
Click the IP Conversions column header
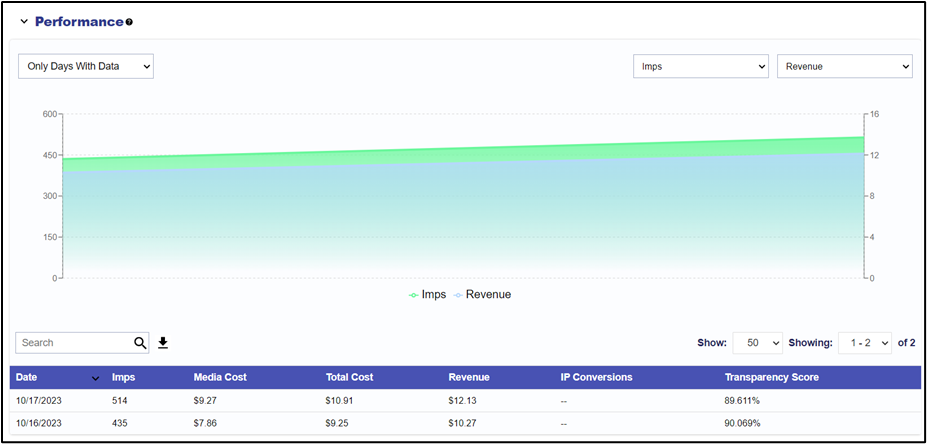click(x=597, y=377)
